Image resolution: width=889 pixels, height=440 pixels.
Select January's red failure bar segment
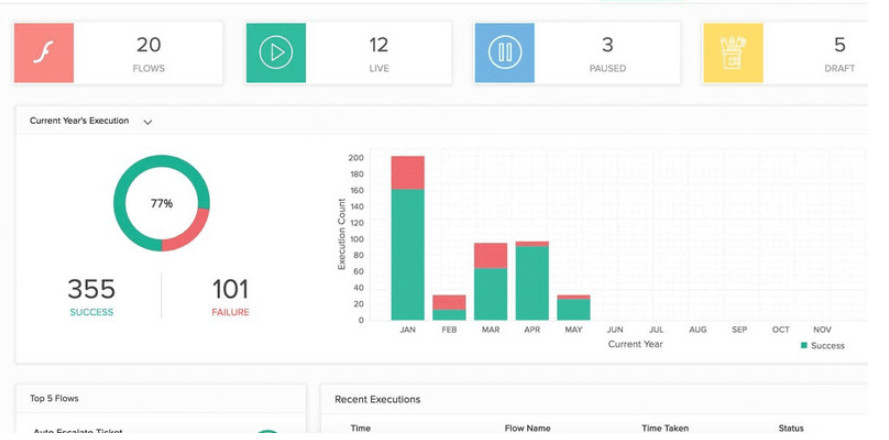coord(407,172)
